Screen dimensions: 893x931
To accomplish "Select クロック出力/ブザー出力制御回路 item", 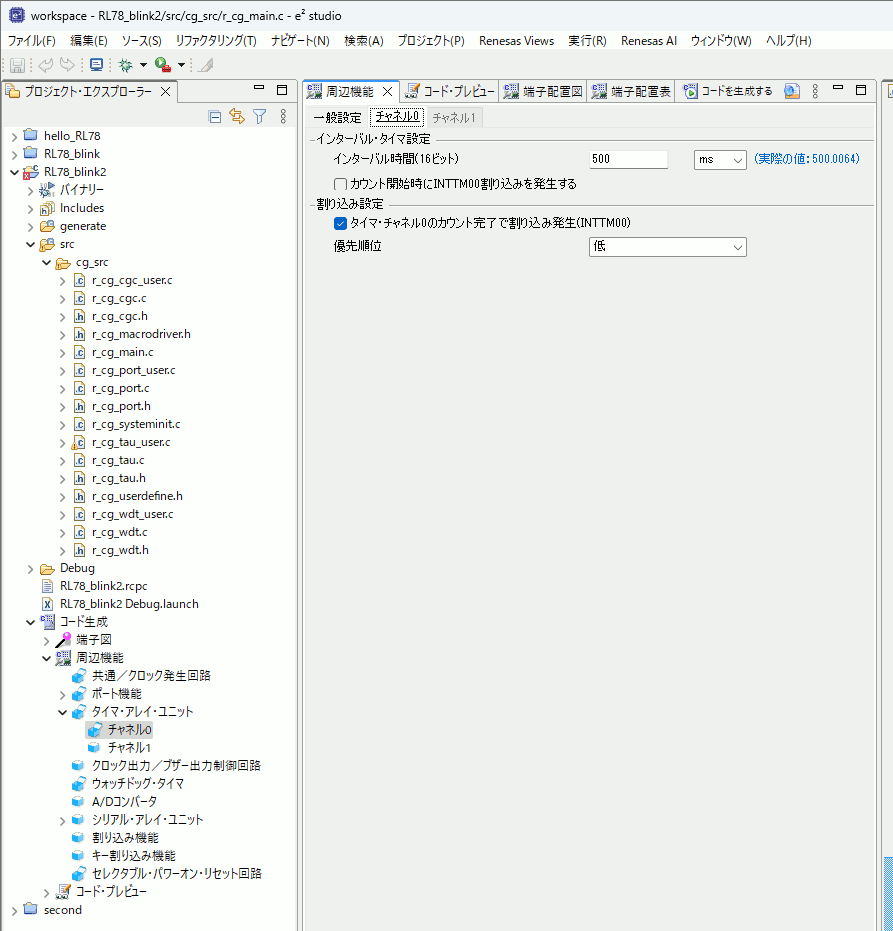I will tap(176, 765).
